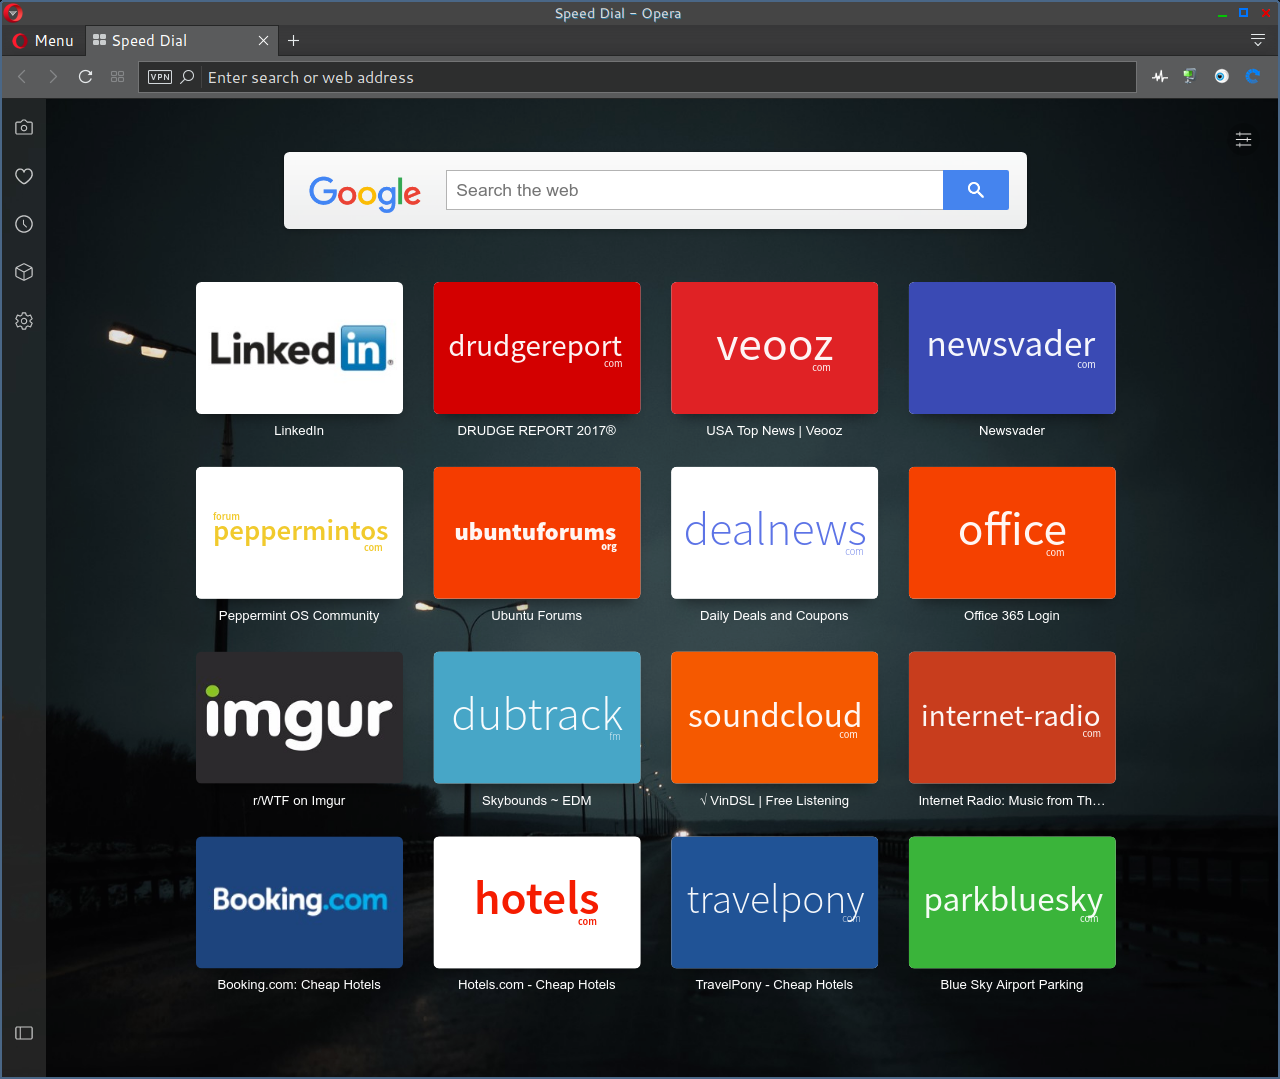Viewport: 1280px width, 1079px height.
Task: Click the 'Office 365 Login' label
Action: [x=1012, y=616]
